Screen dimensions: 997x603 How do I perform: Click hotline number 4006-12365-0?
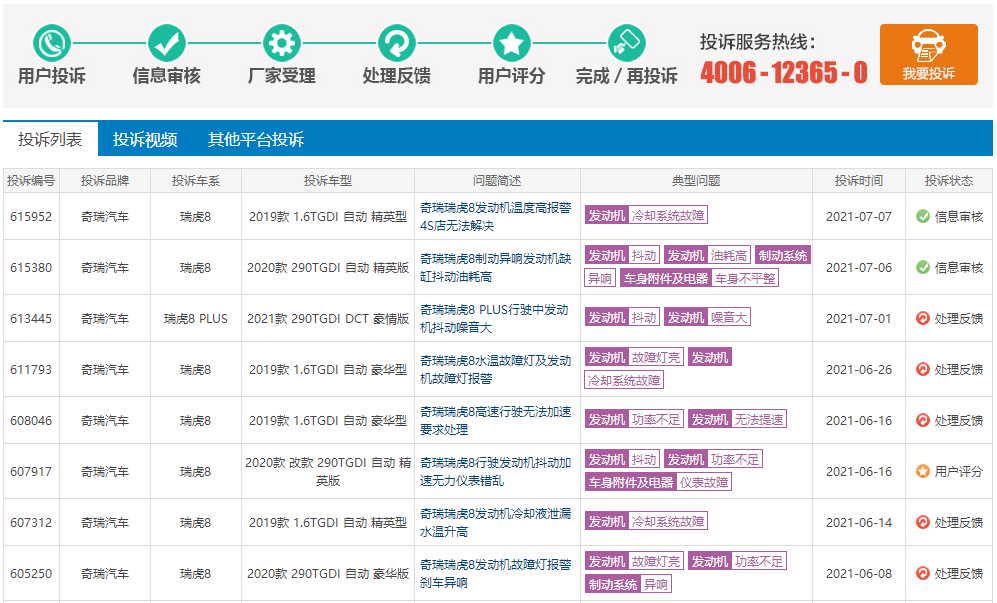783,72
